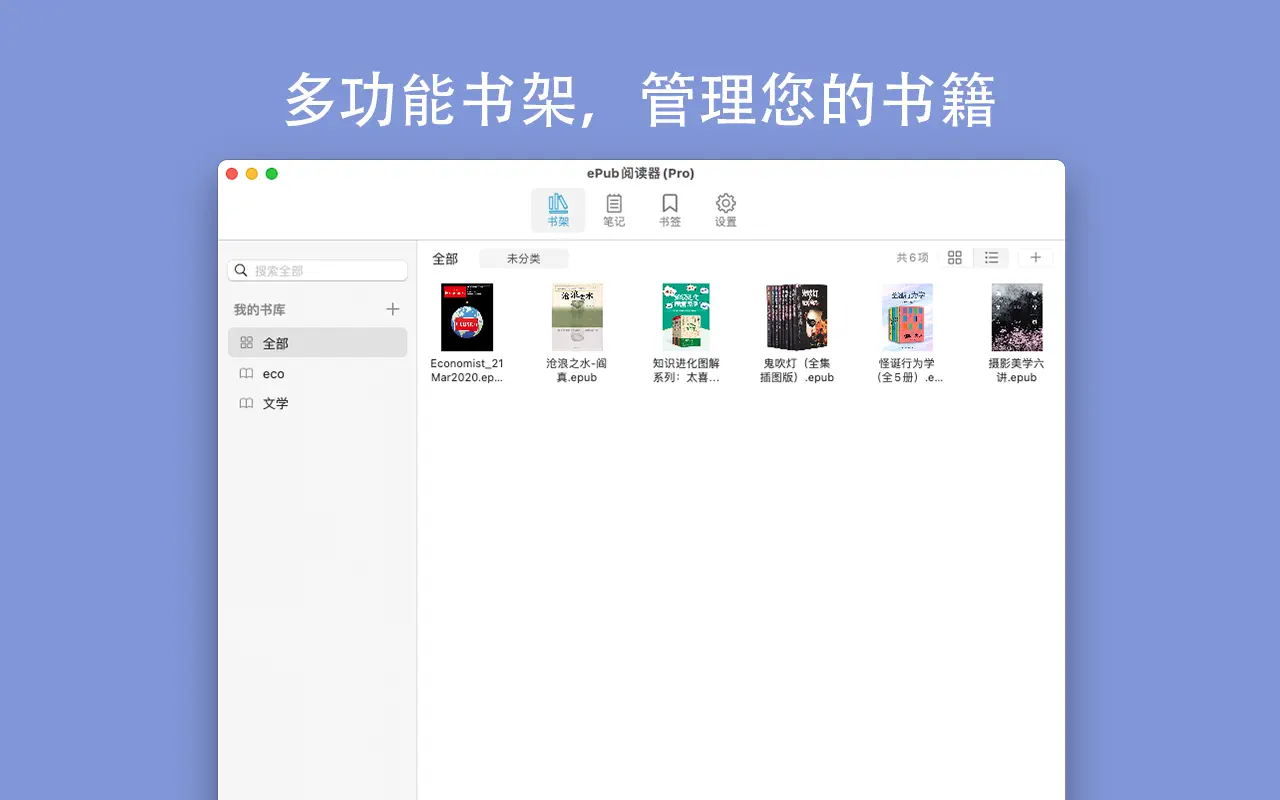Image resolution: width=1280 pixels, height=800 pixels.
Task: Expand 我的书库 section header
Action: point(259,309)
